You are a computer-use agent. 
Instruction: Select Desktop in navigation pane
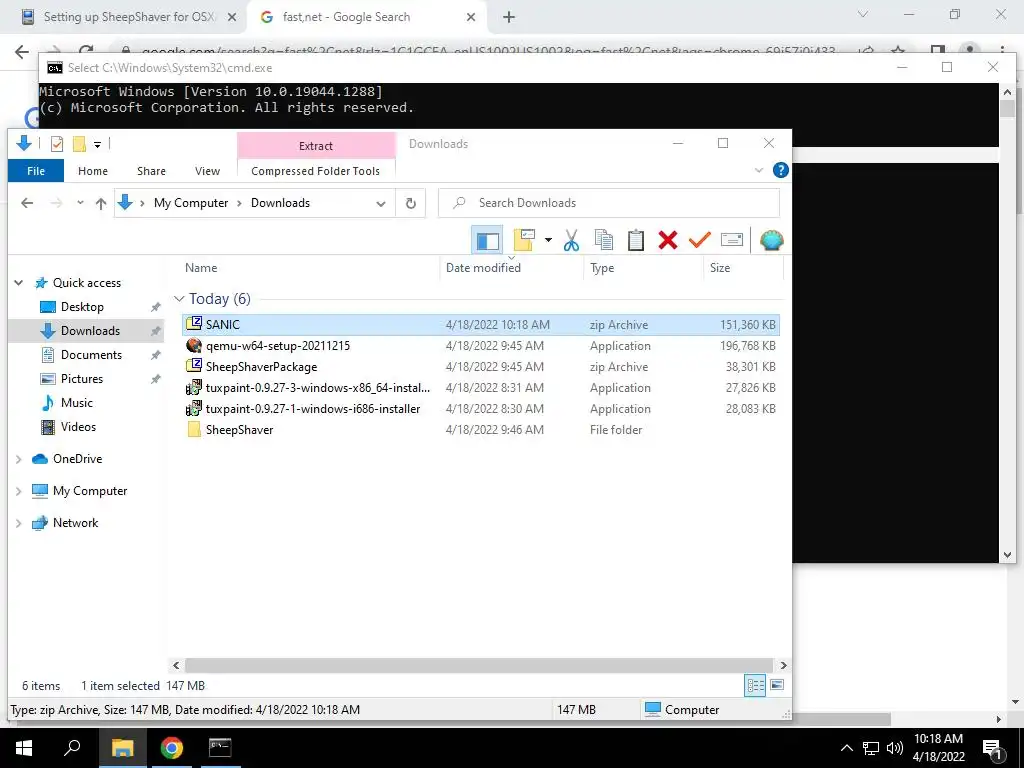pos(82,307)
